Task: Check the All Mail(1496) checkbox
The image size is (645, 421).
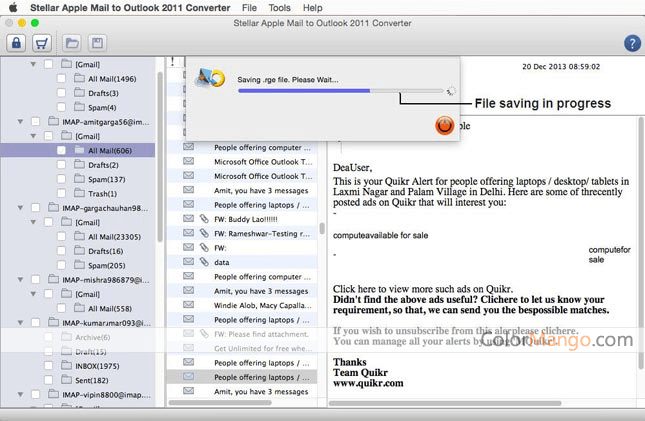Action: (61, 79)
